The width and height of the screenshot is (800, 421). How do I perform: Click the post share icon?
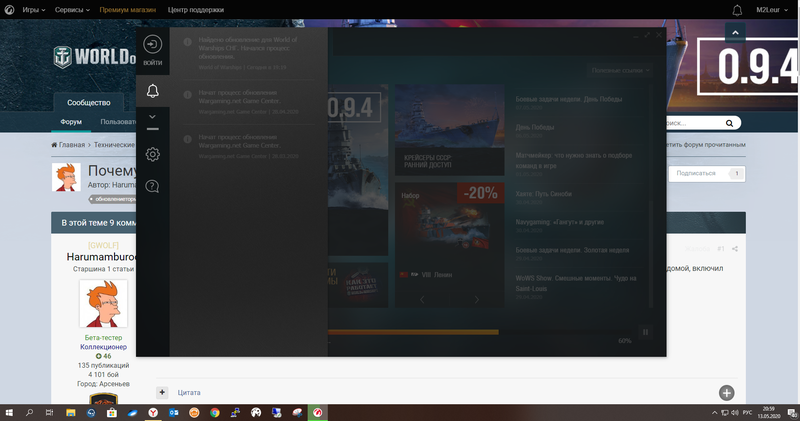[735, 249]
